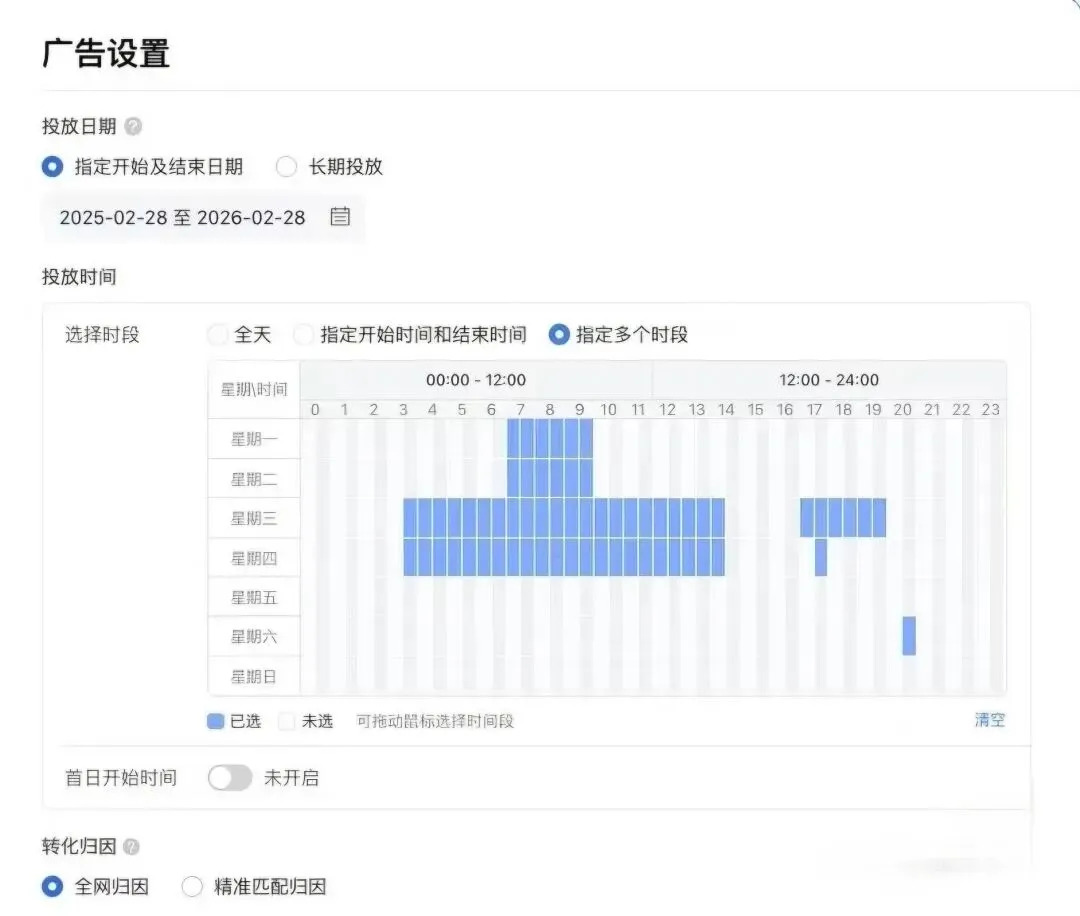Select the 长期投放 option
Screen dimensions: 1080x916
287,167
